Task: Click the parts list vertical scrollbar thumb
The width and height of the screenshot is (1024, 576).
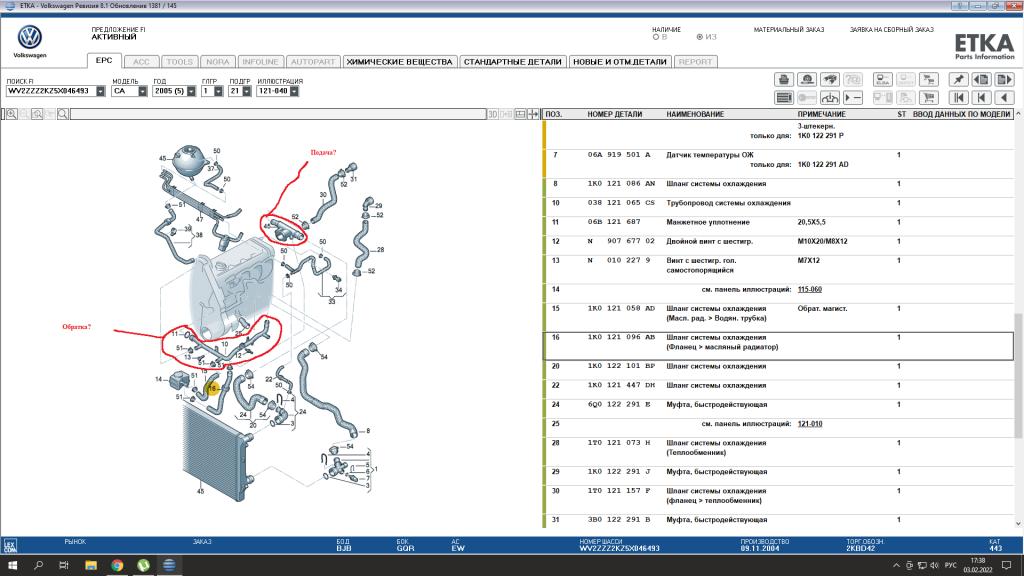Action: coord(1018,375)
